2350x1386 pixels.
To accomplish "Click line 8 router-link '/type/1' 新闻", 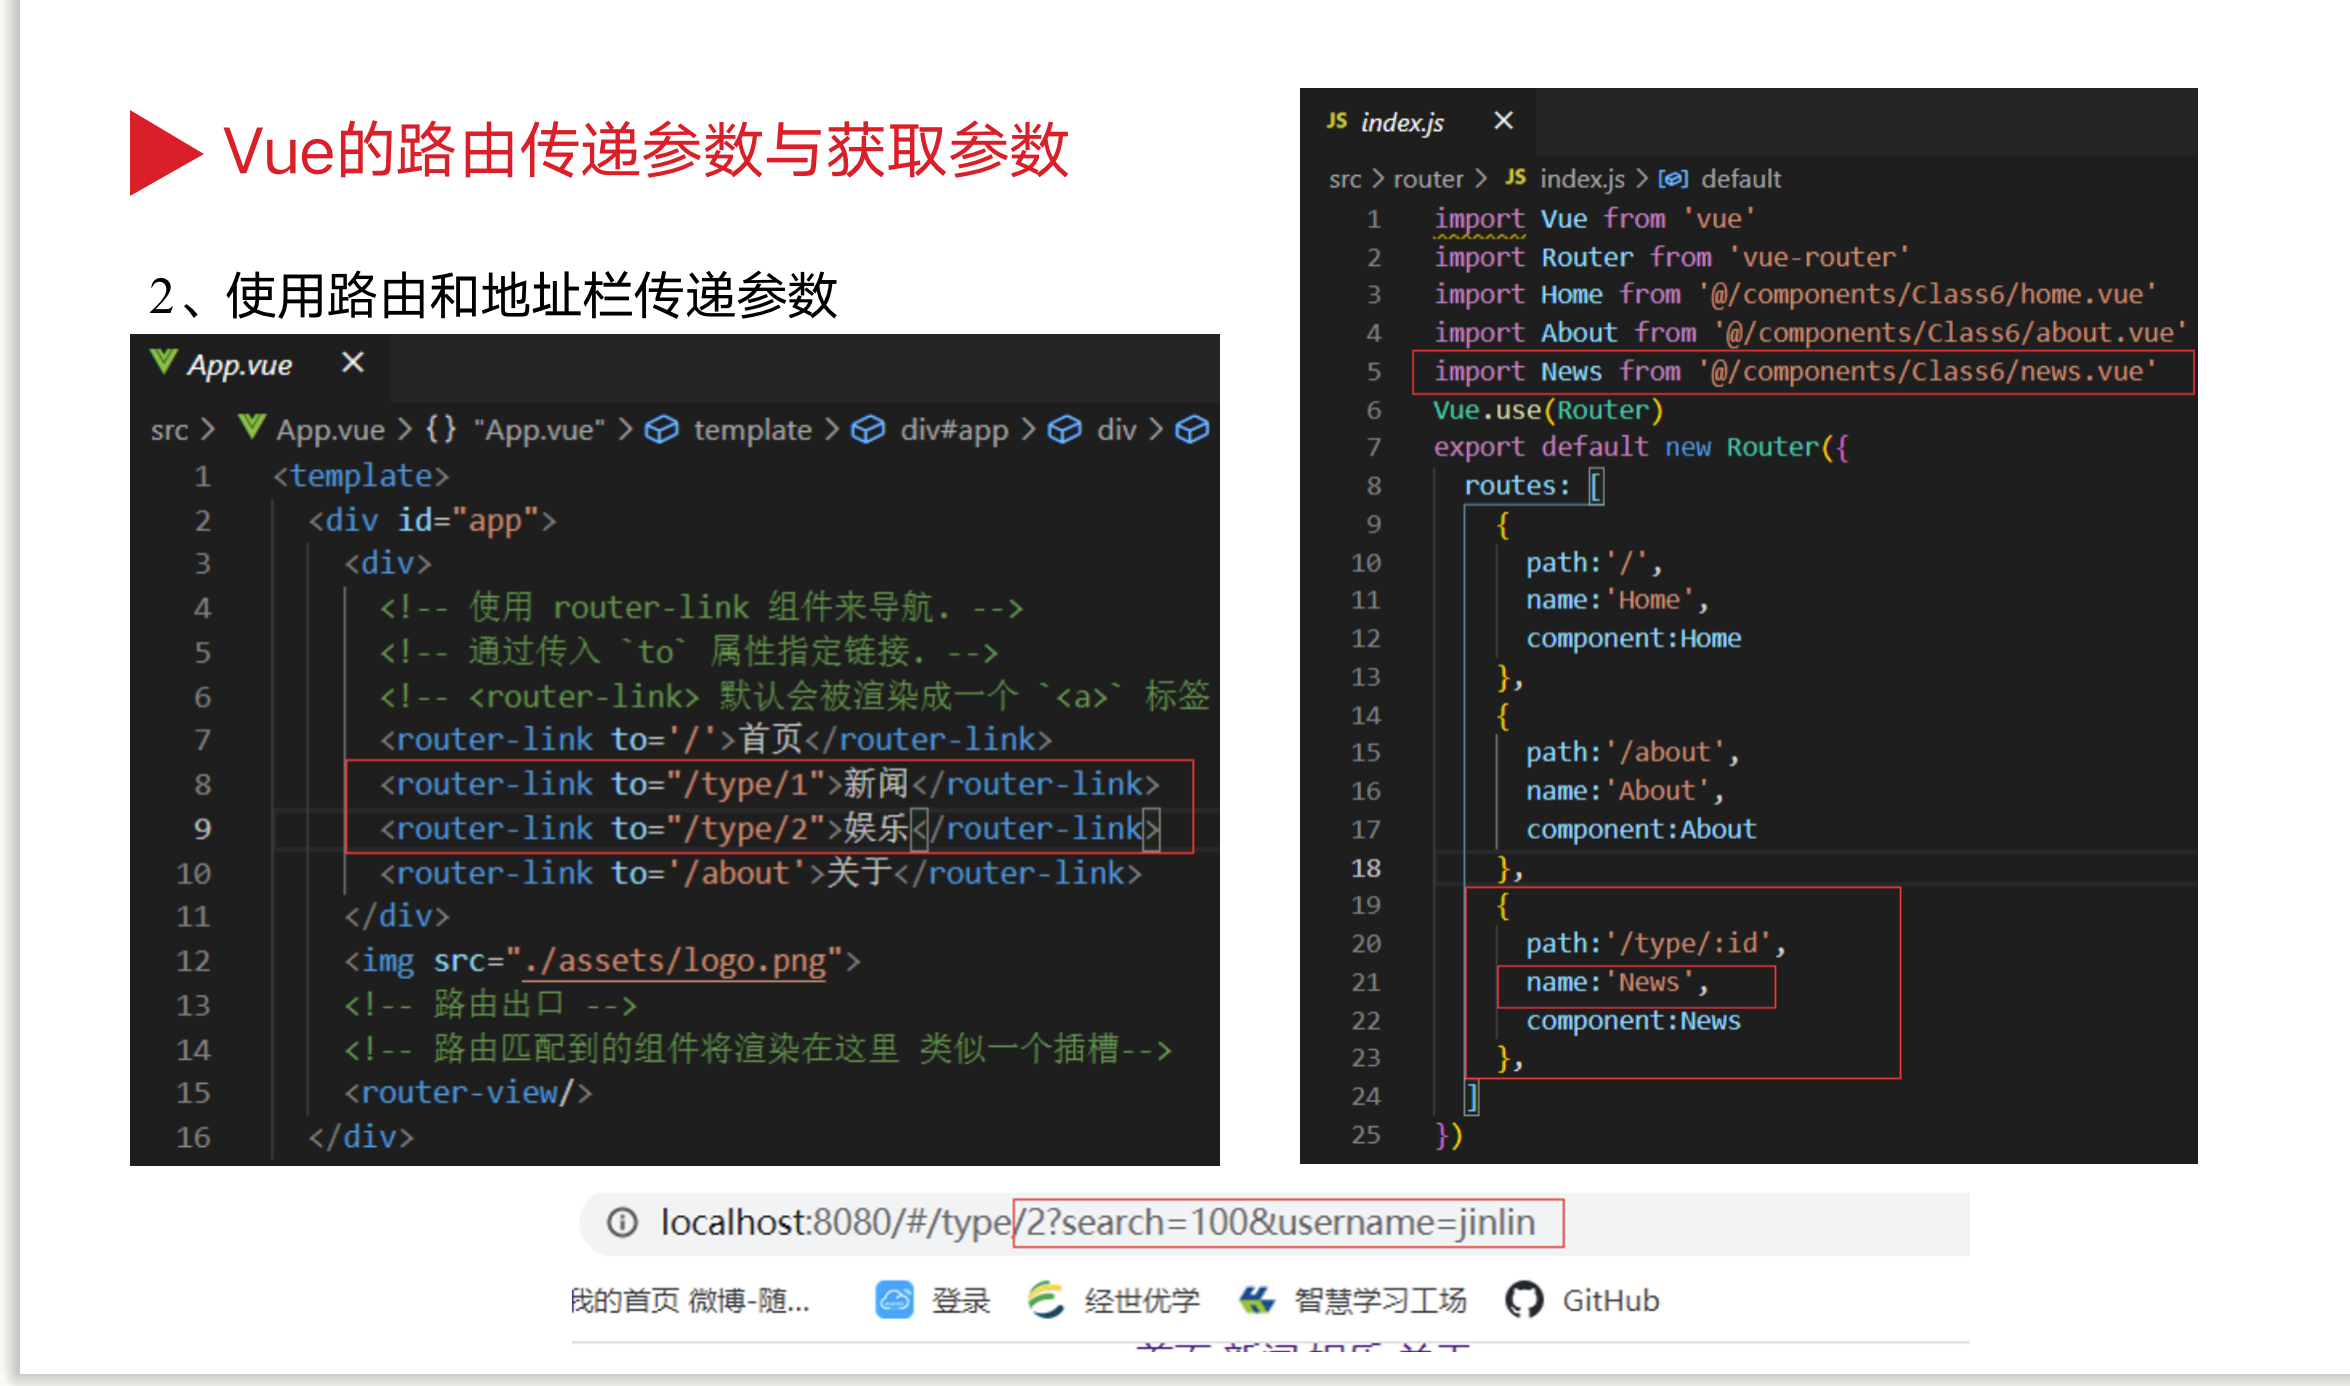I will tap(769, 784).
